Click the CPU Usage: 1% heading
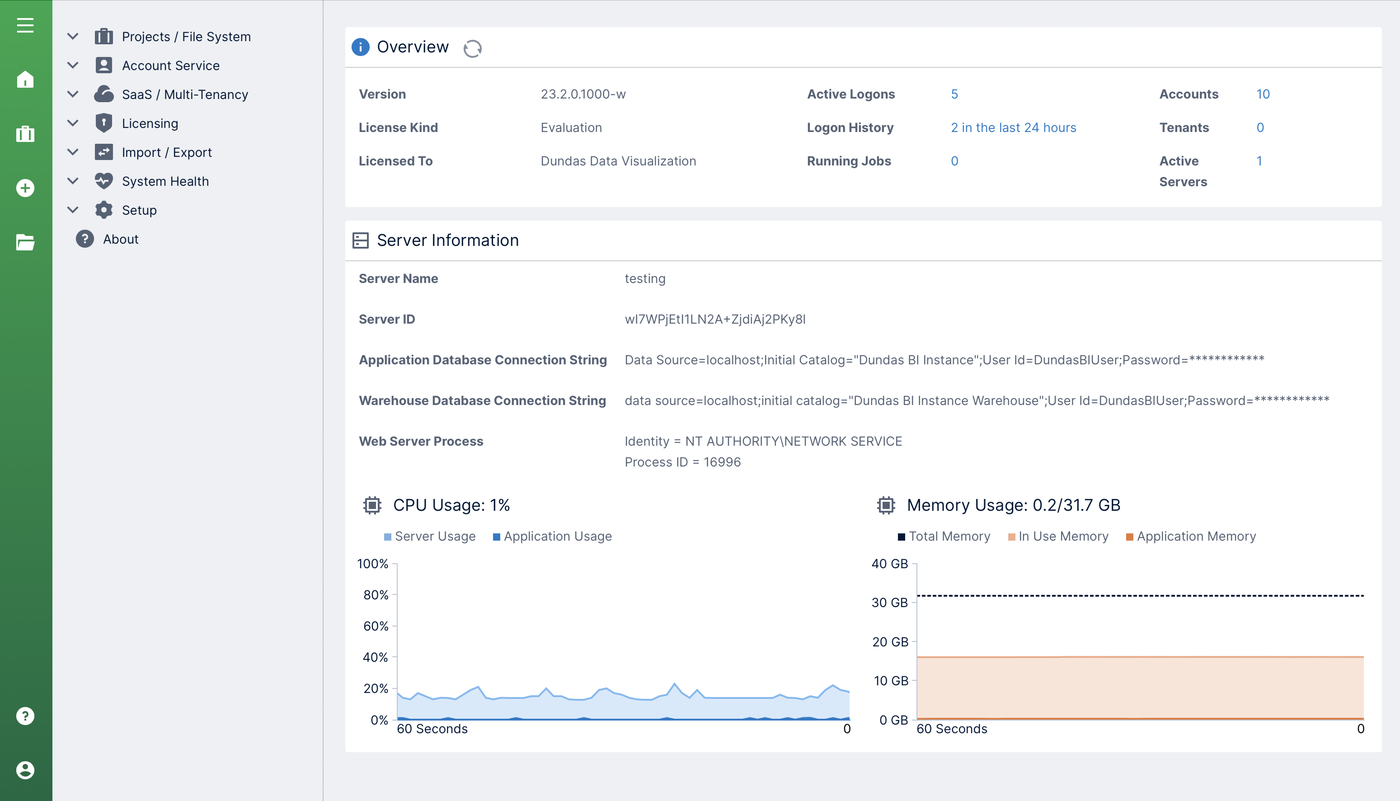The image size is (1400, 801). (452, 506)
